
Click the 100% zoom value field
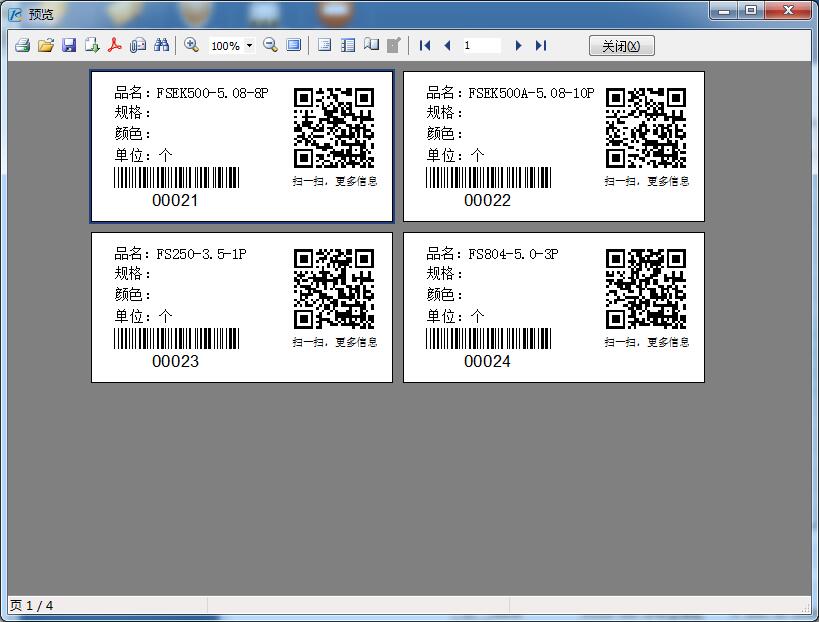(226, 46)
